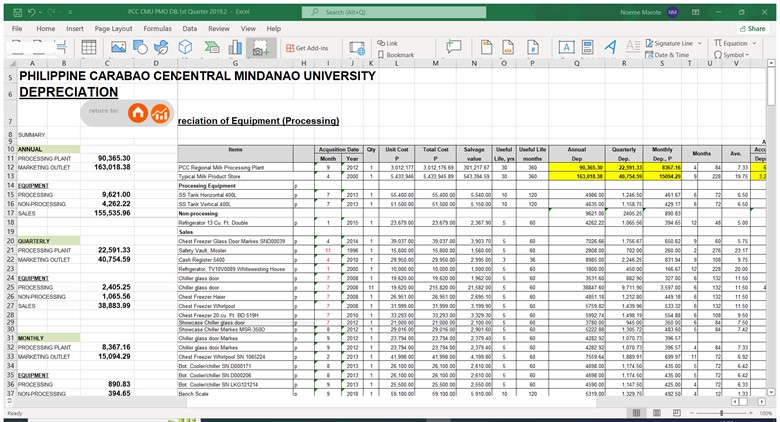Click the zoom in plus button
Image resolution: width=780 pixels, height=422 pixels.
[752, 413]
